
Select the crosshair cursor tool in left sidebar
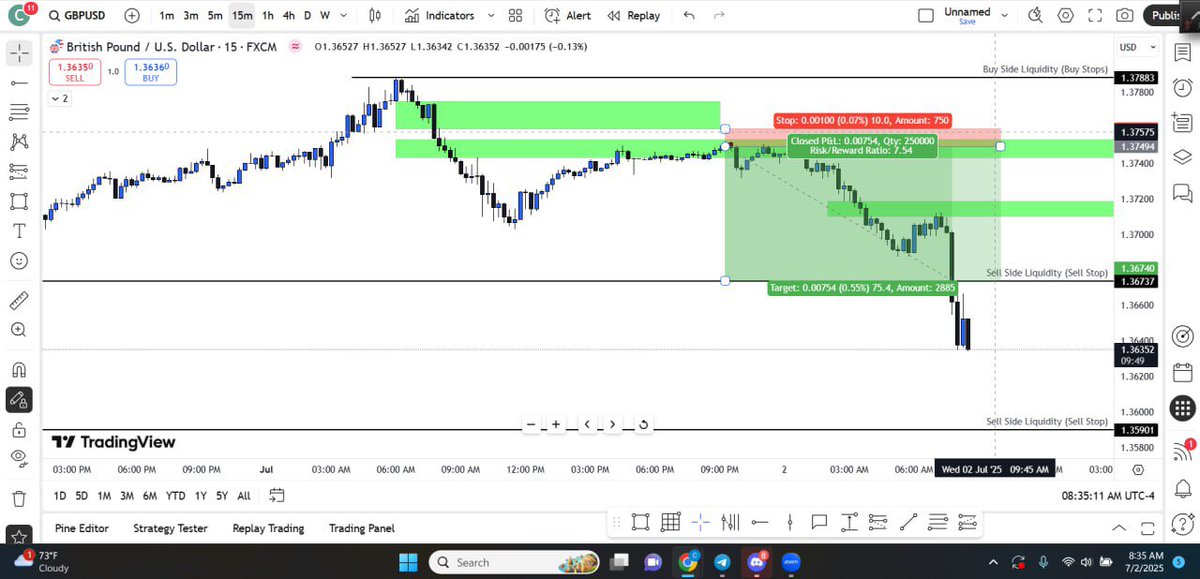pos(19,53)
